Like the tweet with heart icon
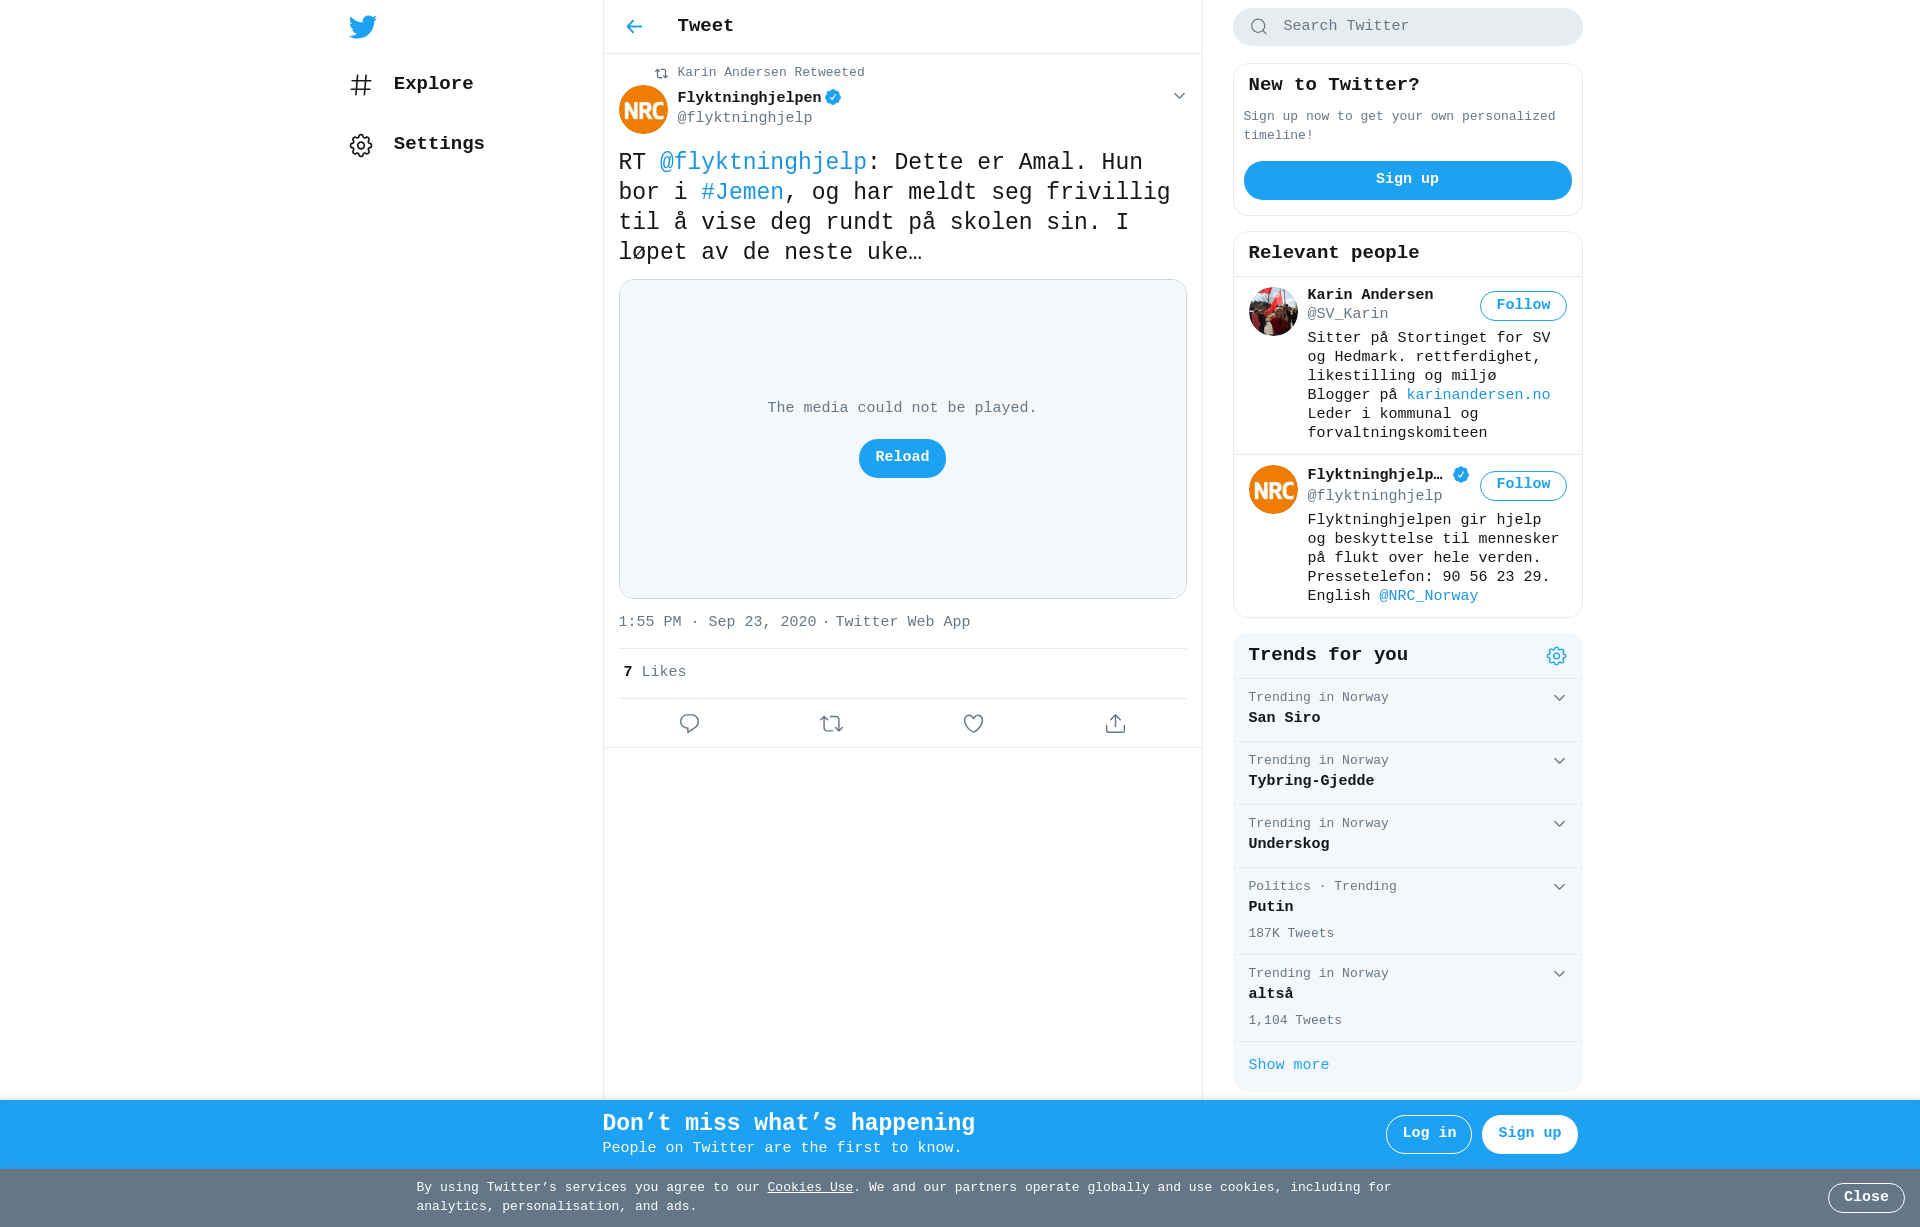This screenshot has width=1920, height=1227. [x=973, y=723]
